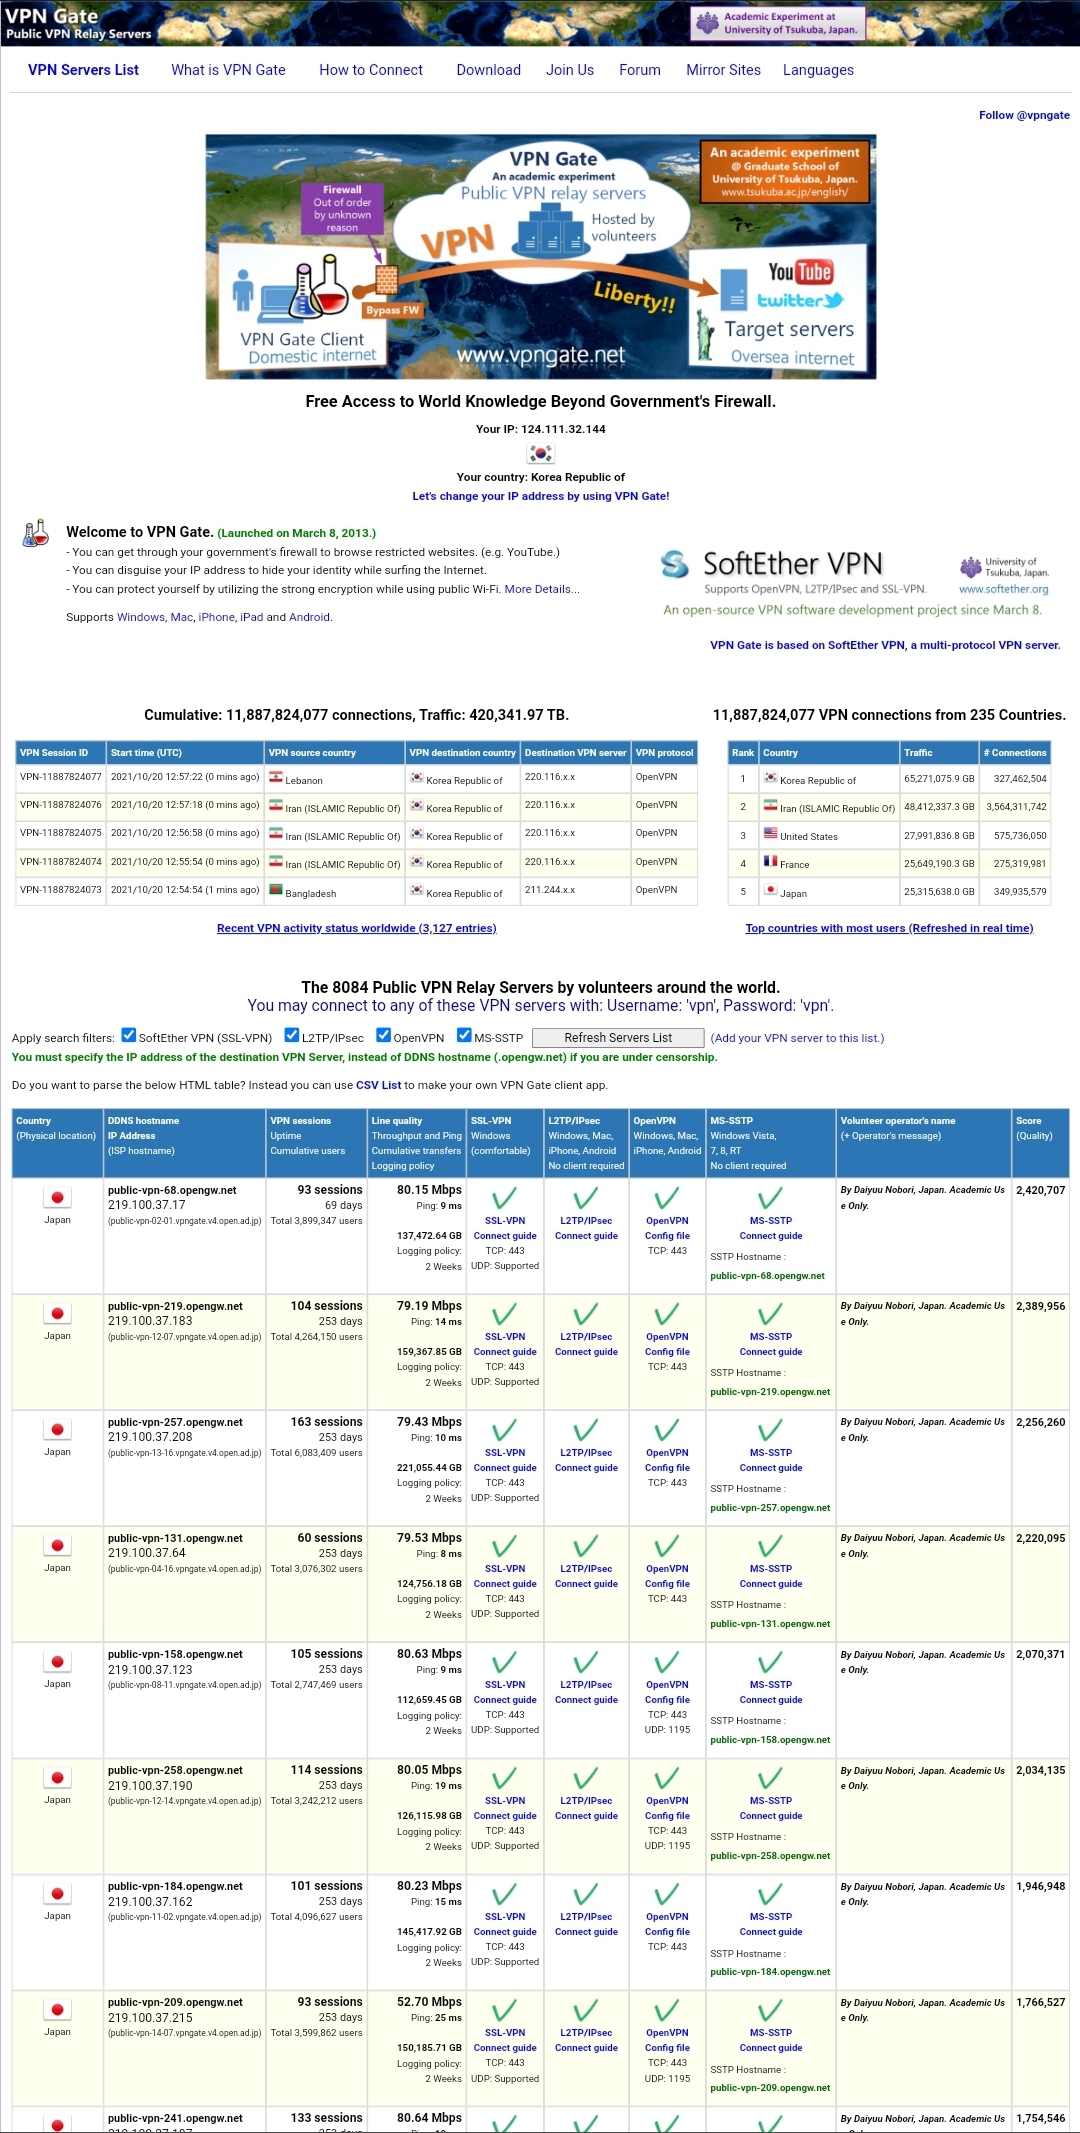This screenshot has height=2133, width=1080.
Task: Open the Download menu item
Action: 488,70
